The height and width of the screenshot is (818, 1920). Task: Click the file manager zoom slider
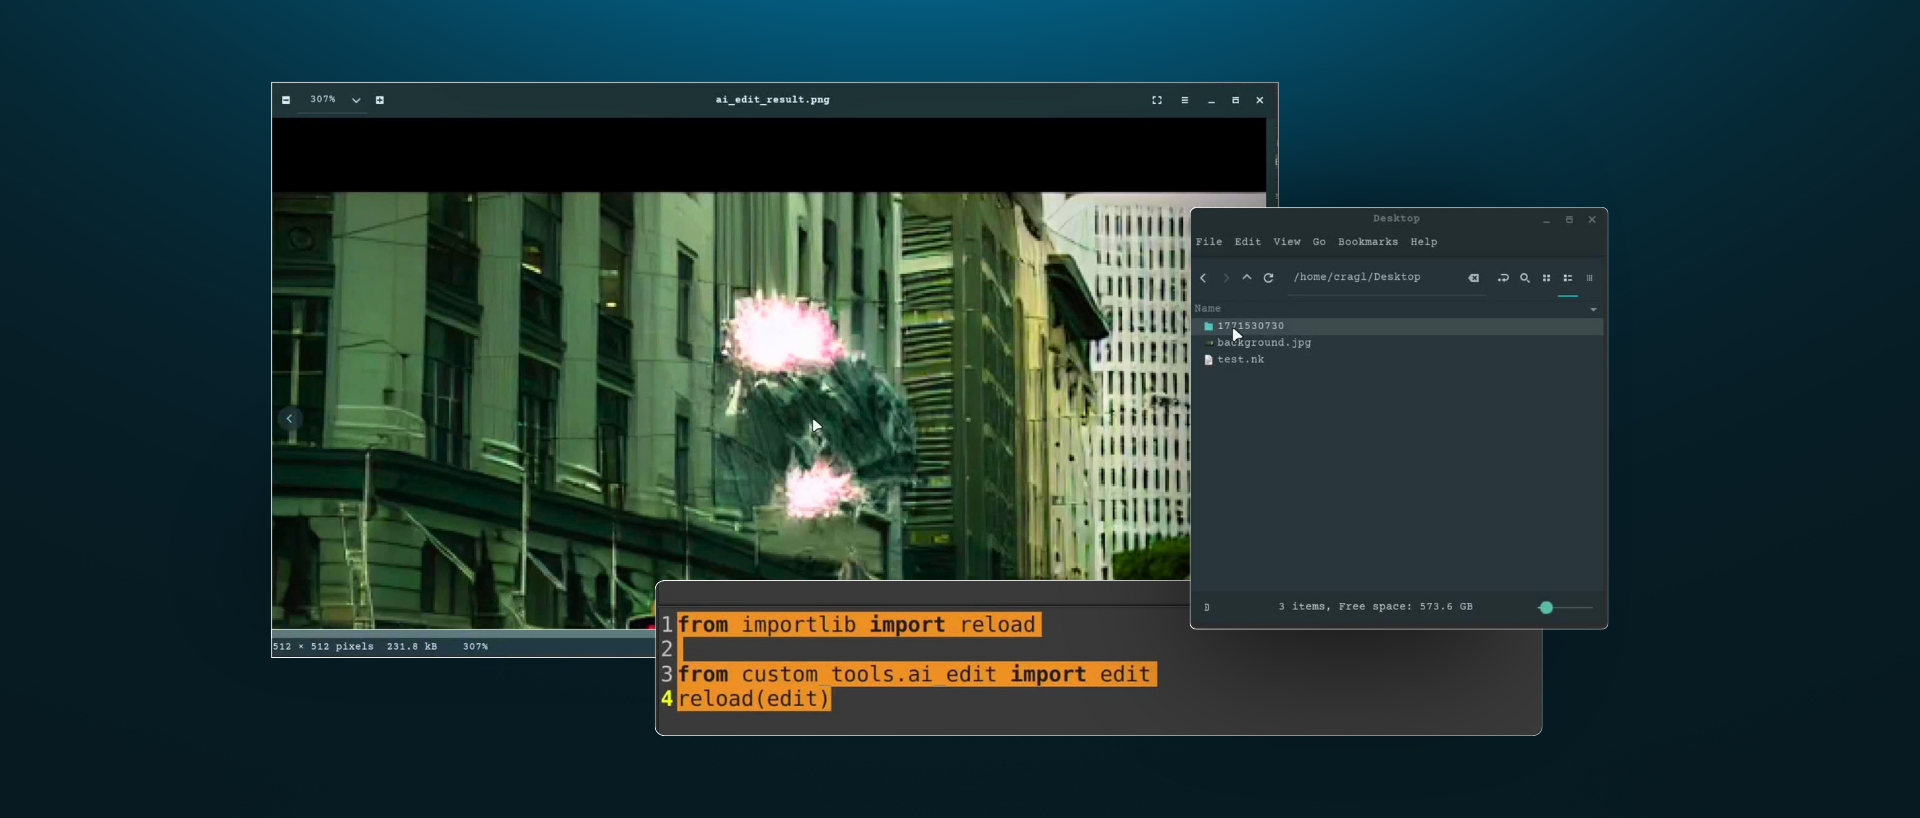(1565, 608)
